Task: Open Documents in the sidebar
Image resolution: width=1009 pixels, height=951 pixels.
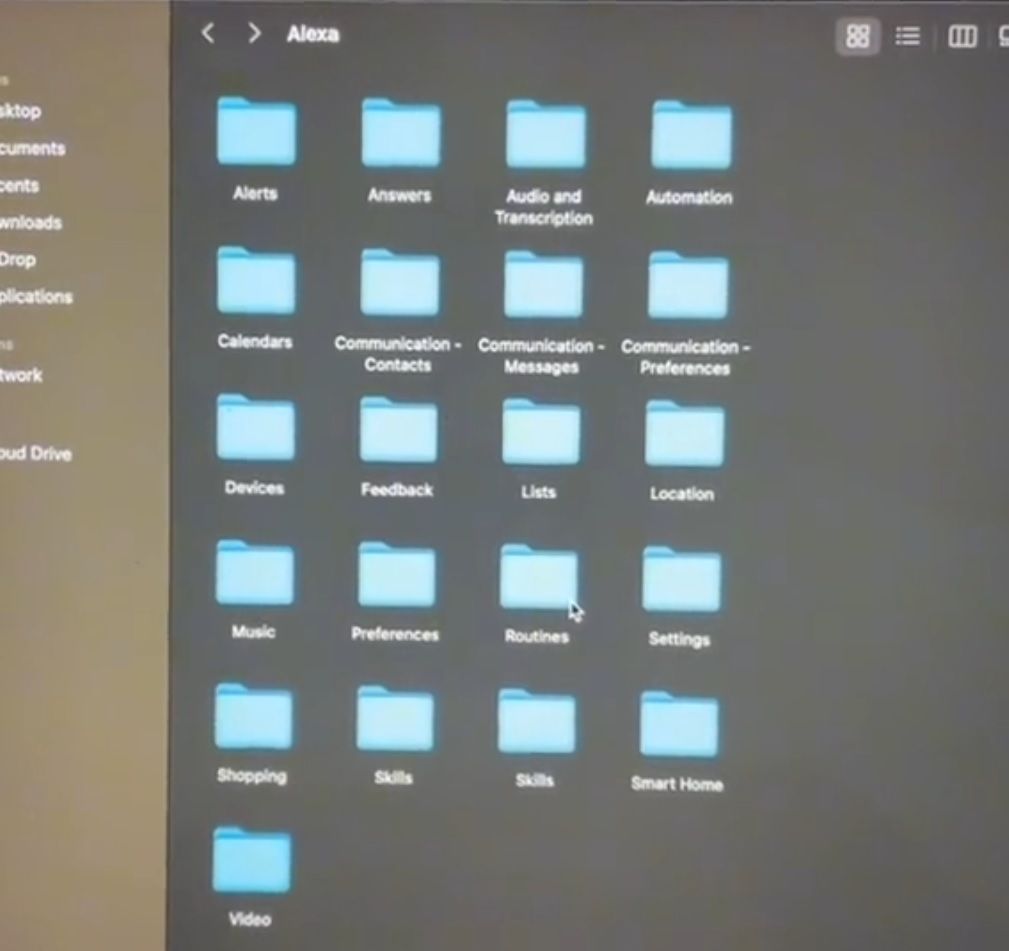Action: 32,148
